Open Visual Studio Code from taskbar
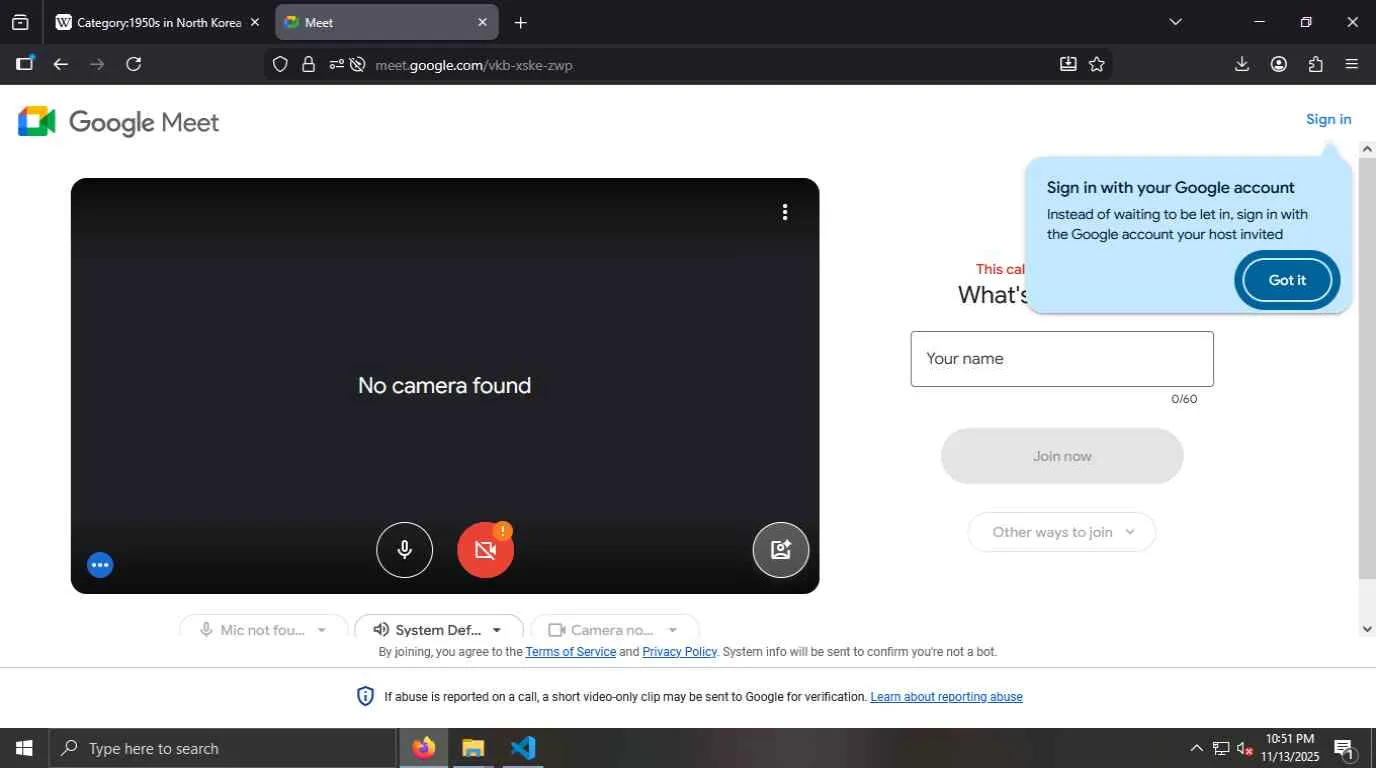1376x768 pixels. [522, 748]
